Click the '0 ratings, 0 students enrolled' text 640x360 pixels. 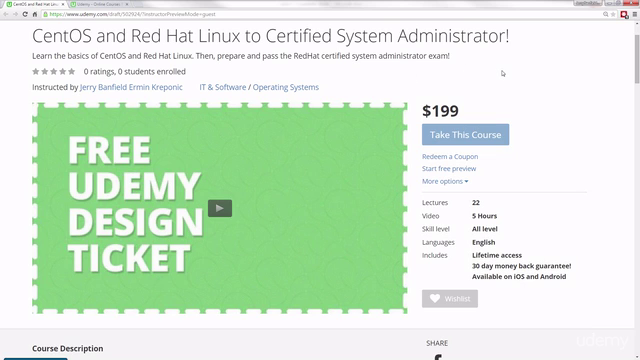coord(135,72)
